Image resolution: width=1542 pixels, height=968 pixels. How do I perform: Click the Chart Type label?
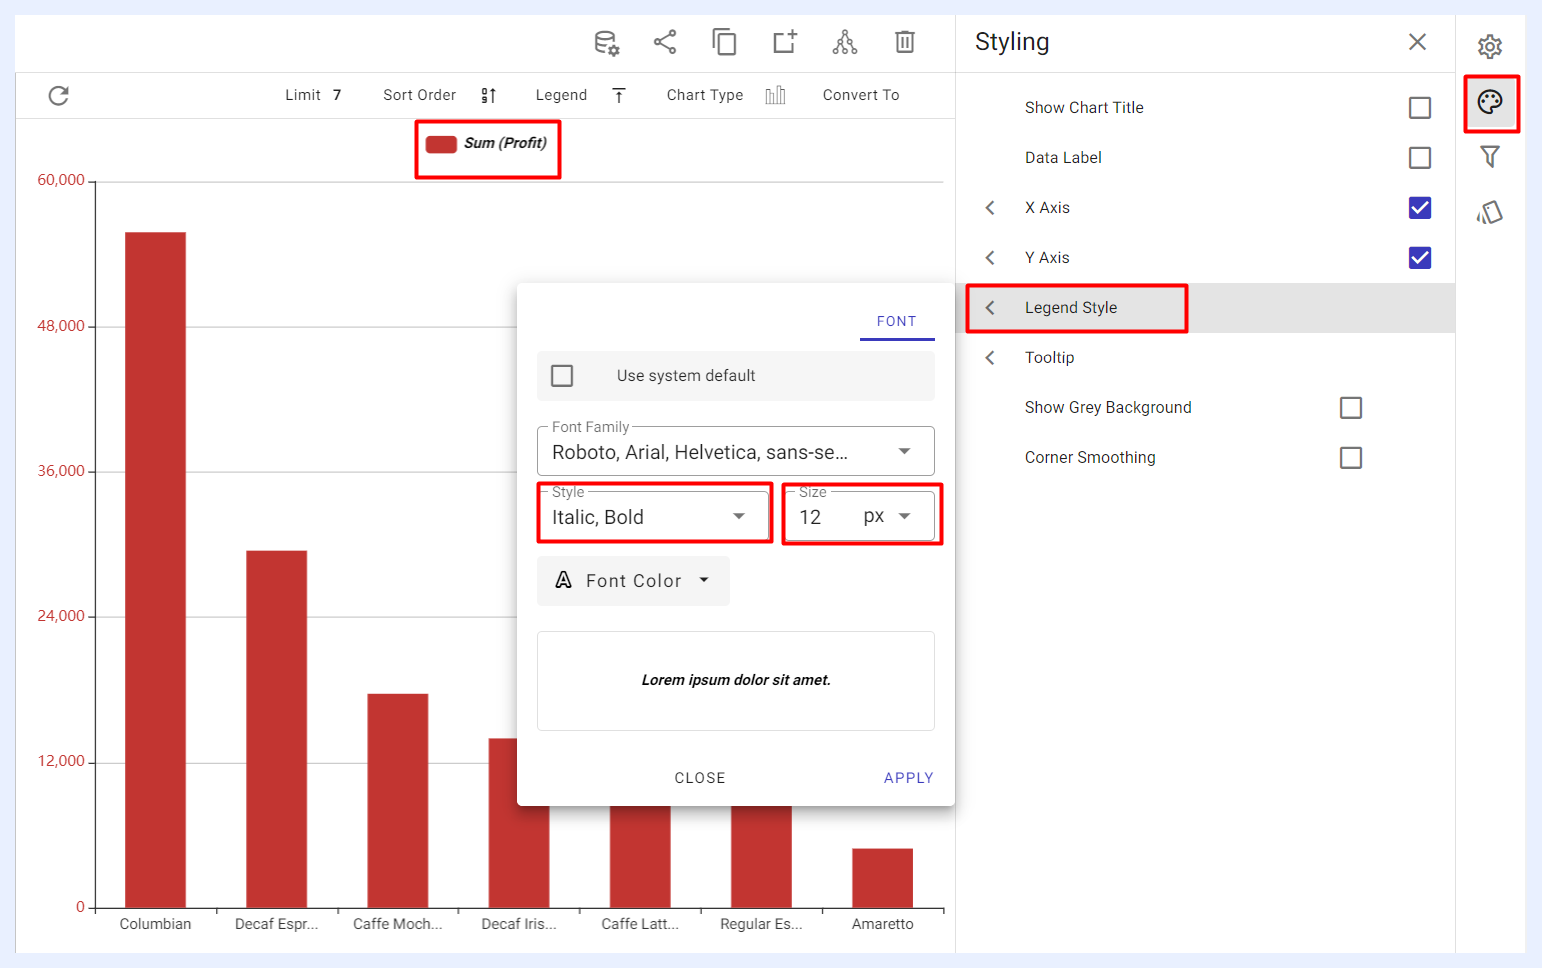click(705, 95)
